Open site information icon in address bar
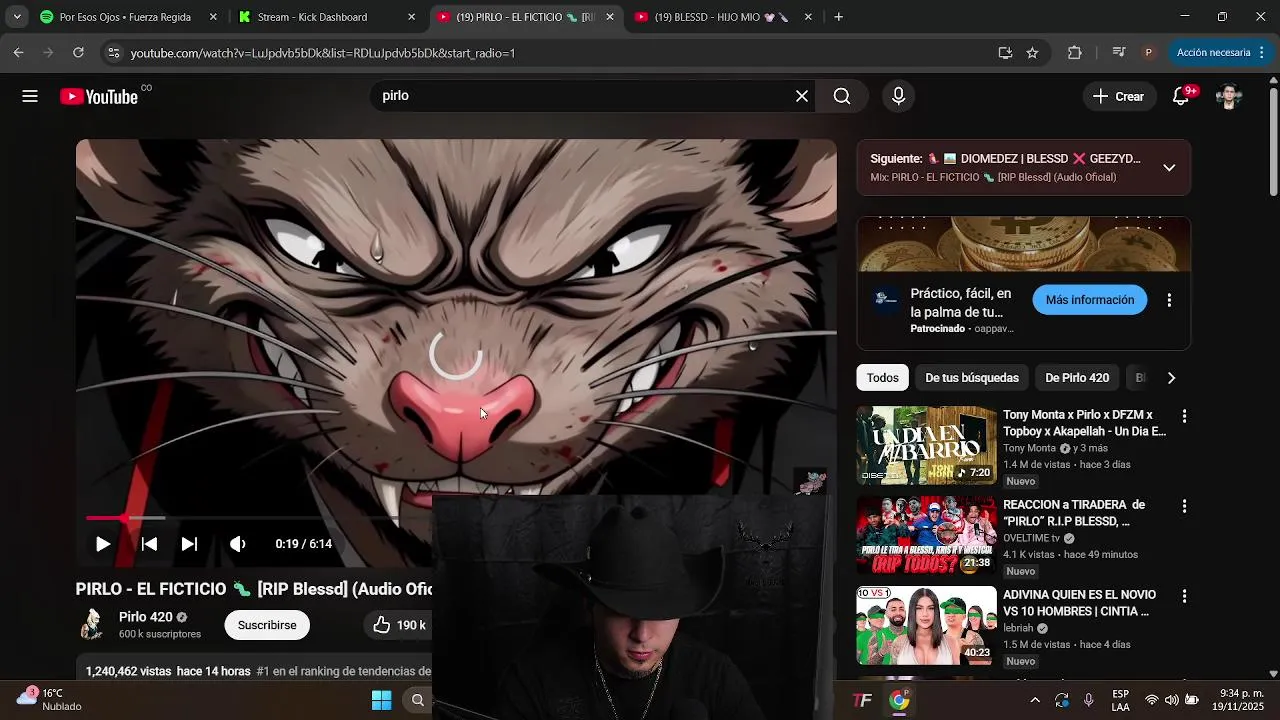Image resolution: width=1280 pixels, height=720 pixels. pyautogui.click(x=113, y=53)
